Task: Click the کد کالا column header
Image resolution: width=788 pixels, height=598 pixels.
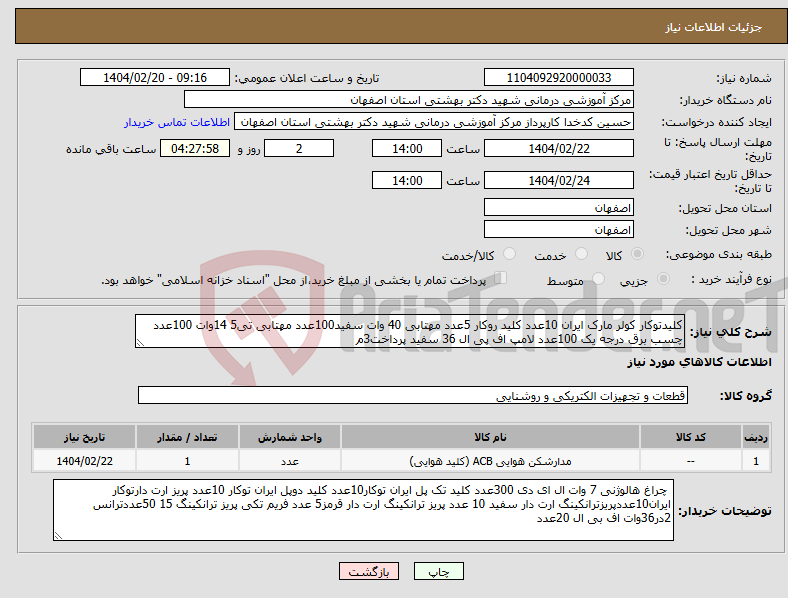Action: 691,437
